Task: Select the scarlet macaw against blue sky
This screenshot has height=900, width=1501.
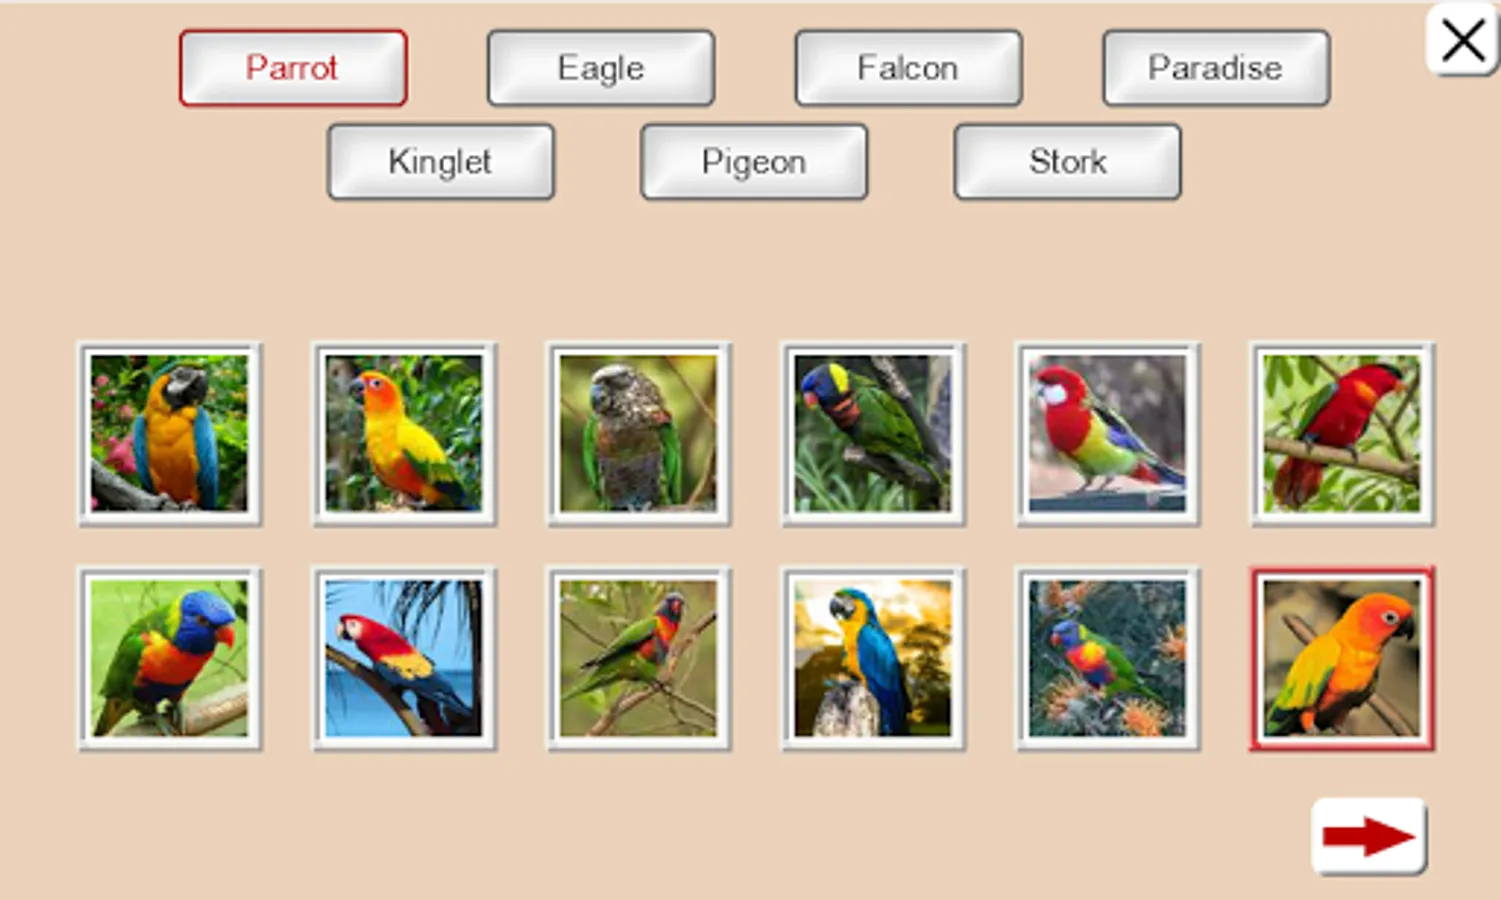Action: pyautogui.click(x=404, y=659)
